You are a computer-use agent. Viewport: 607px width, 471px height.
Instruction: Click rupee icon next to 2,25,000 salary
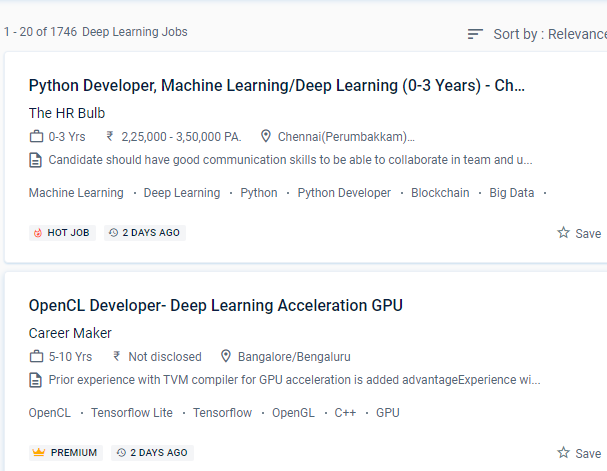(x=110, y=137)
